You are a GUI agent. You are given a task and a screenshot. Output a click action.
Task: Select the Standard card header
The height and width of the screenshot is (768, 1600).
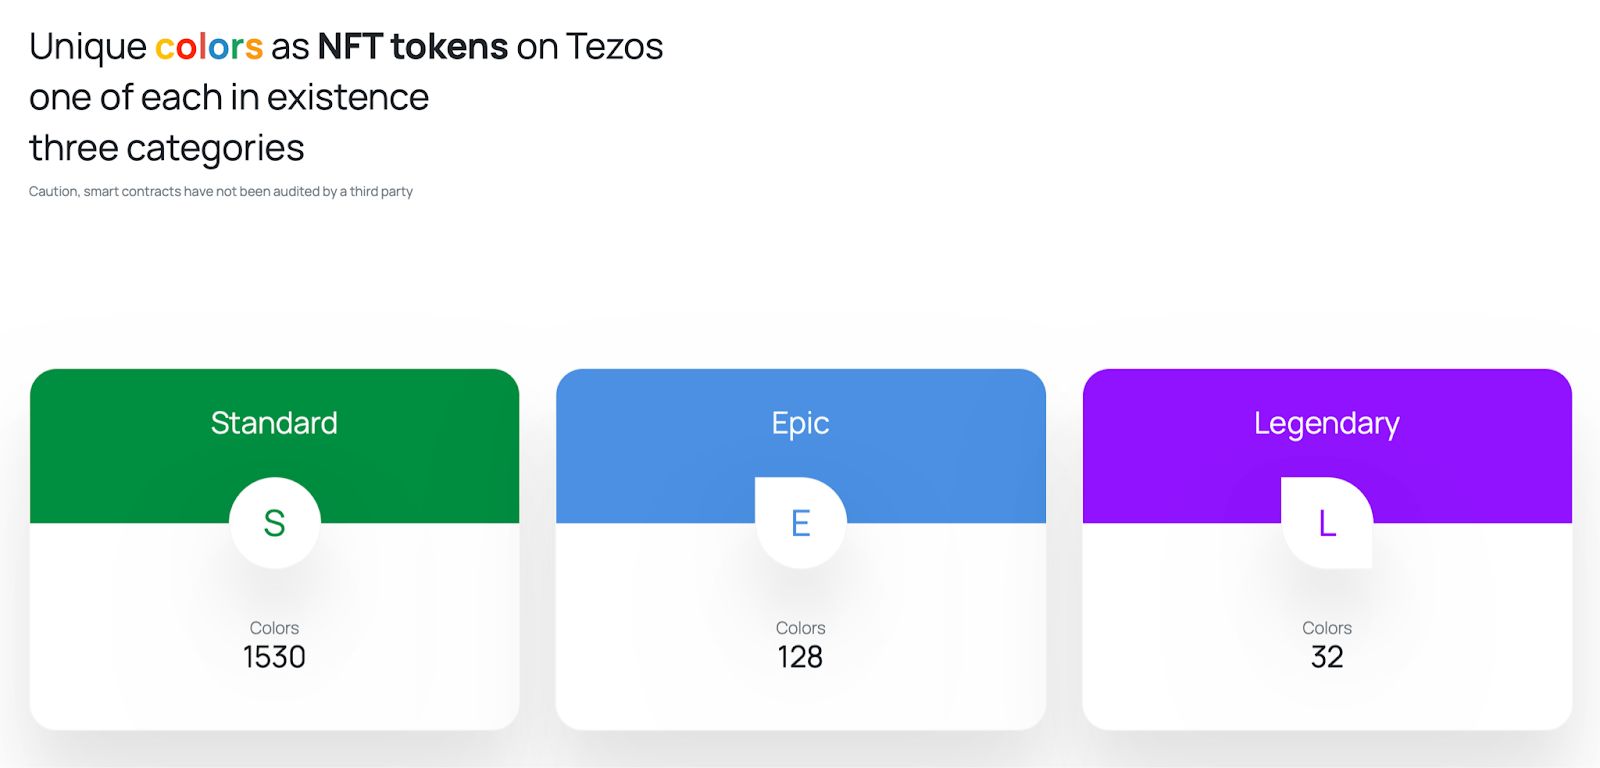coord(275,446)
